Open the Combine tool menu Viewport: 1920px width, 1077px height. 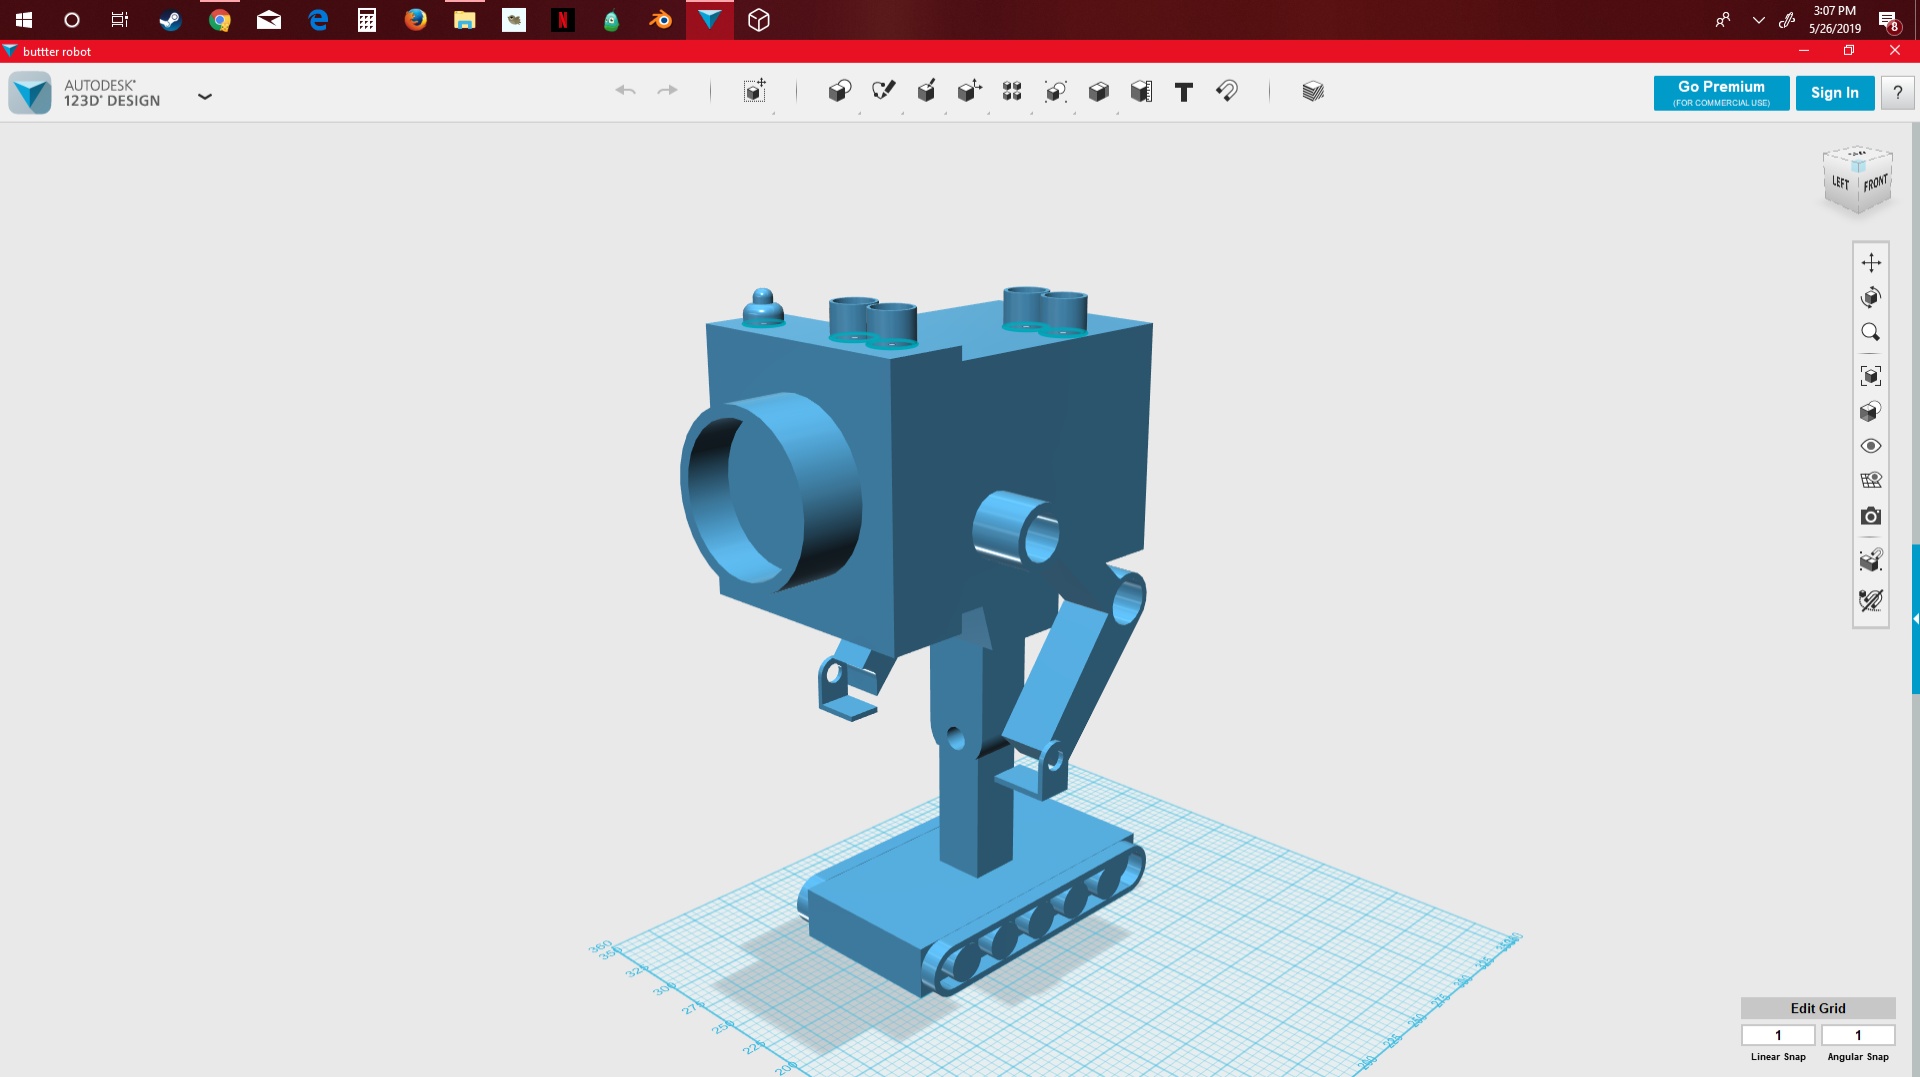click(x=1098, y=91)
